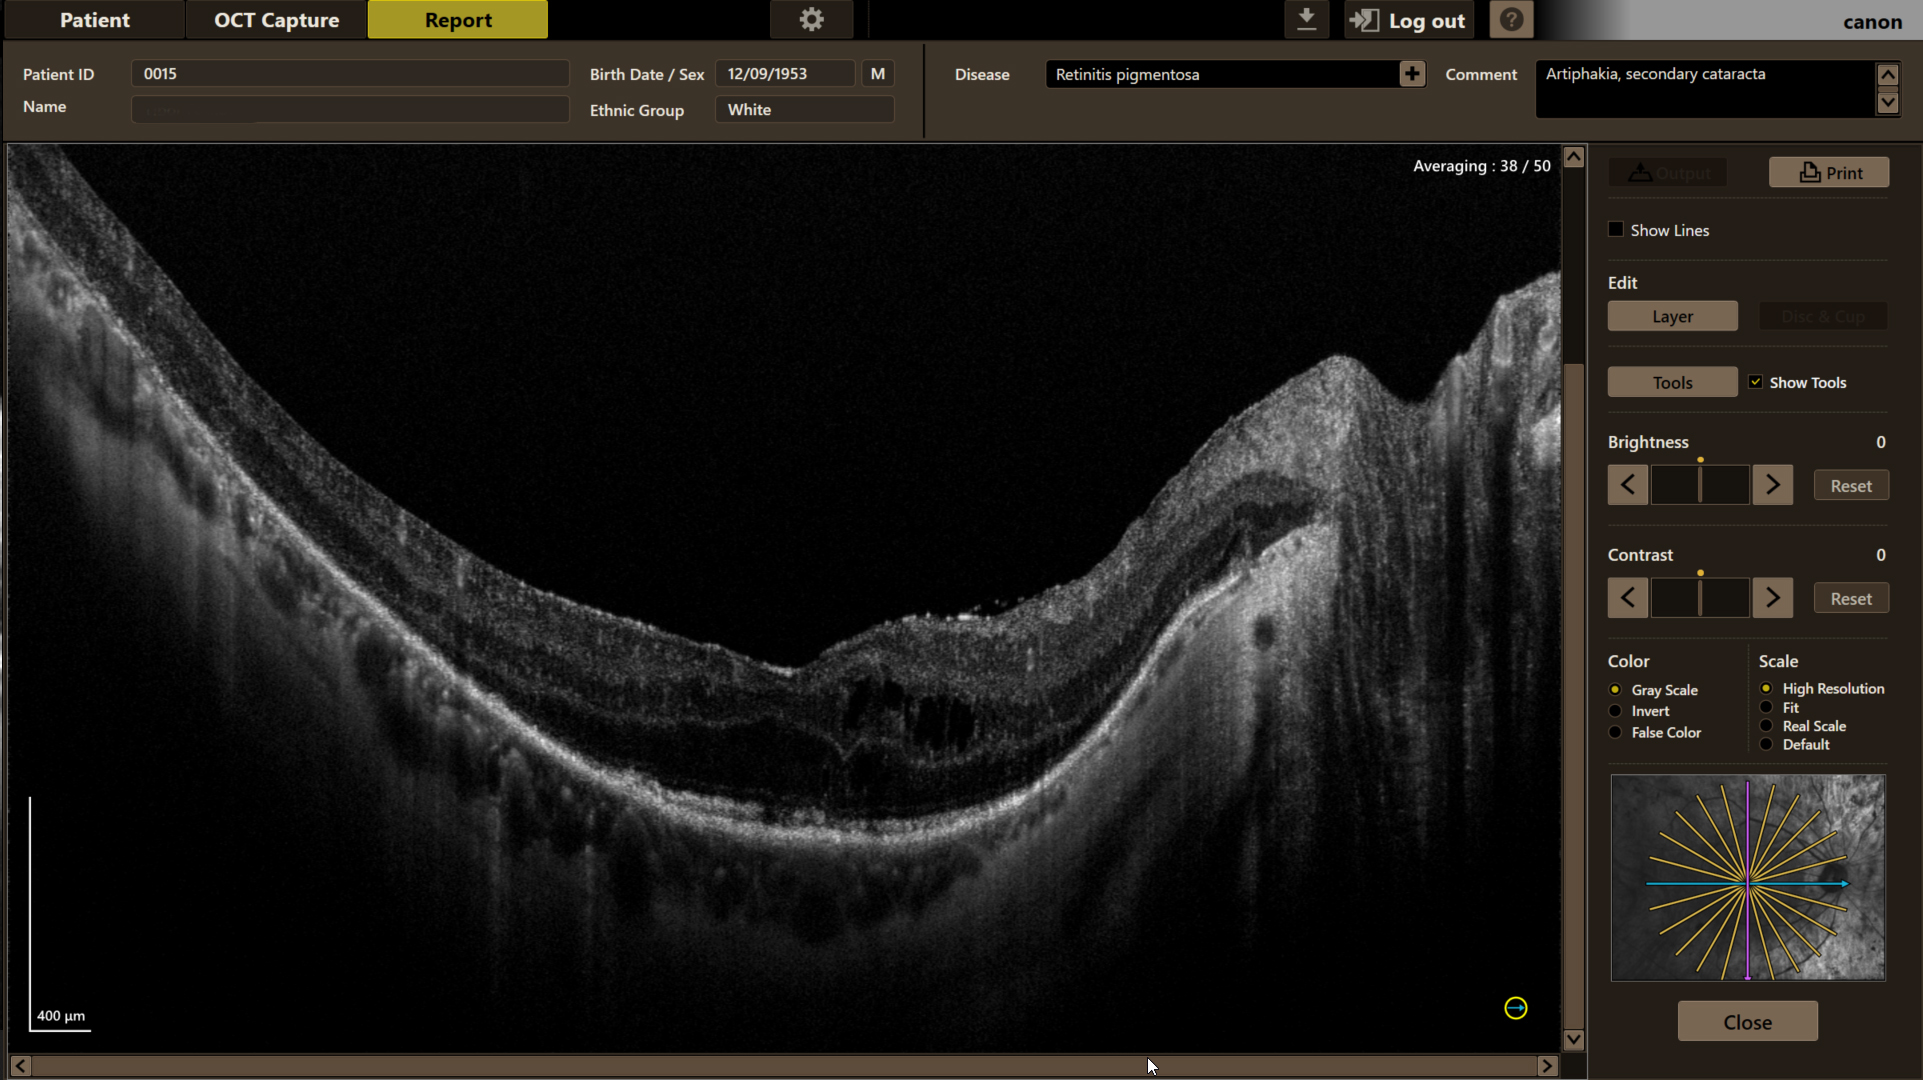Choose Real Scale radio option
This screenshot has width=1923, height=1080.
pyautogui.click(x=1766, y=726)
